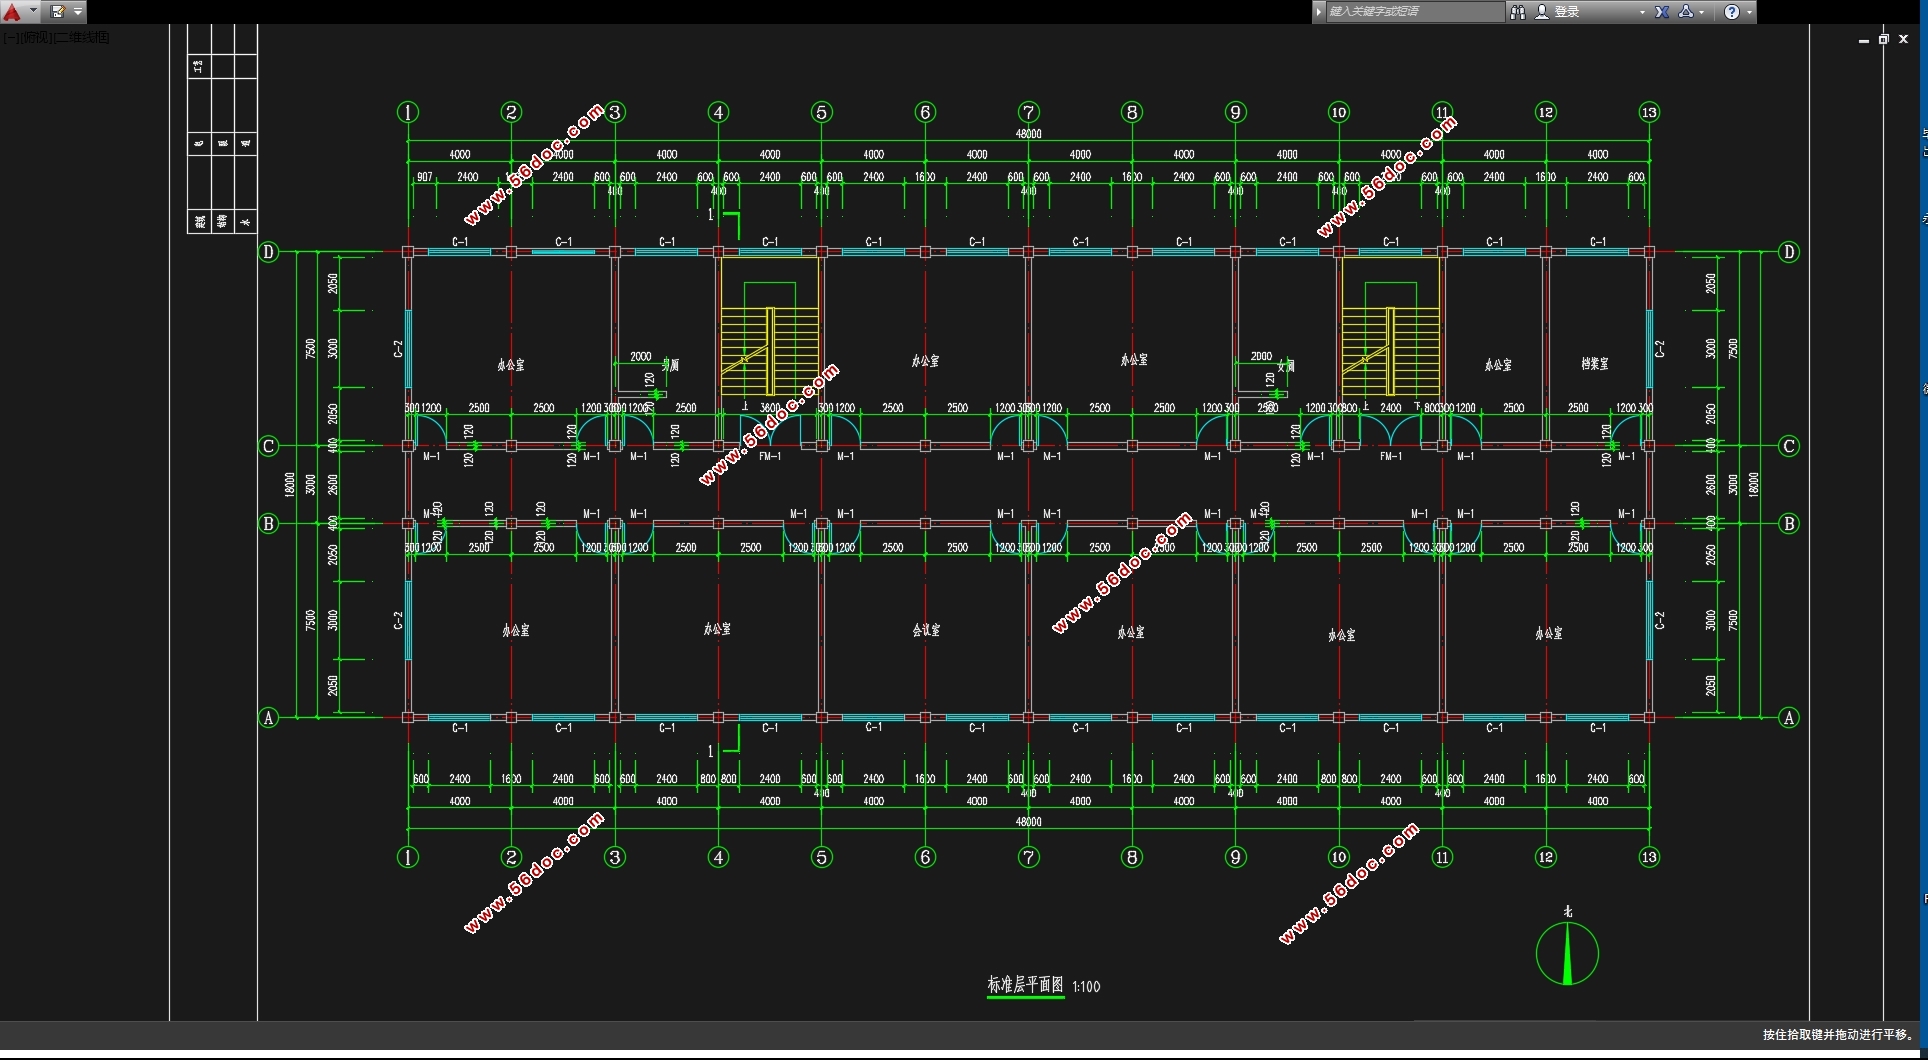Open Help with the question mark icon

pyautogui.click(x=1732, y=12)
